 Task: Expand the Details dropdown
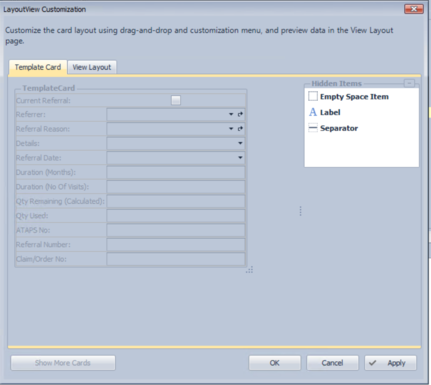[x=240, y=143]
